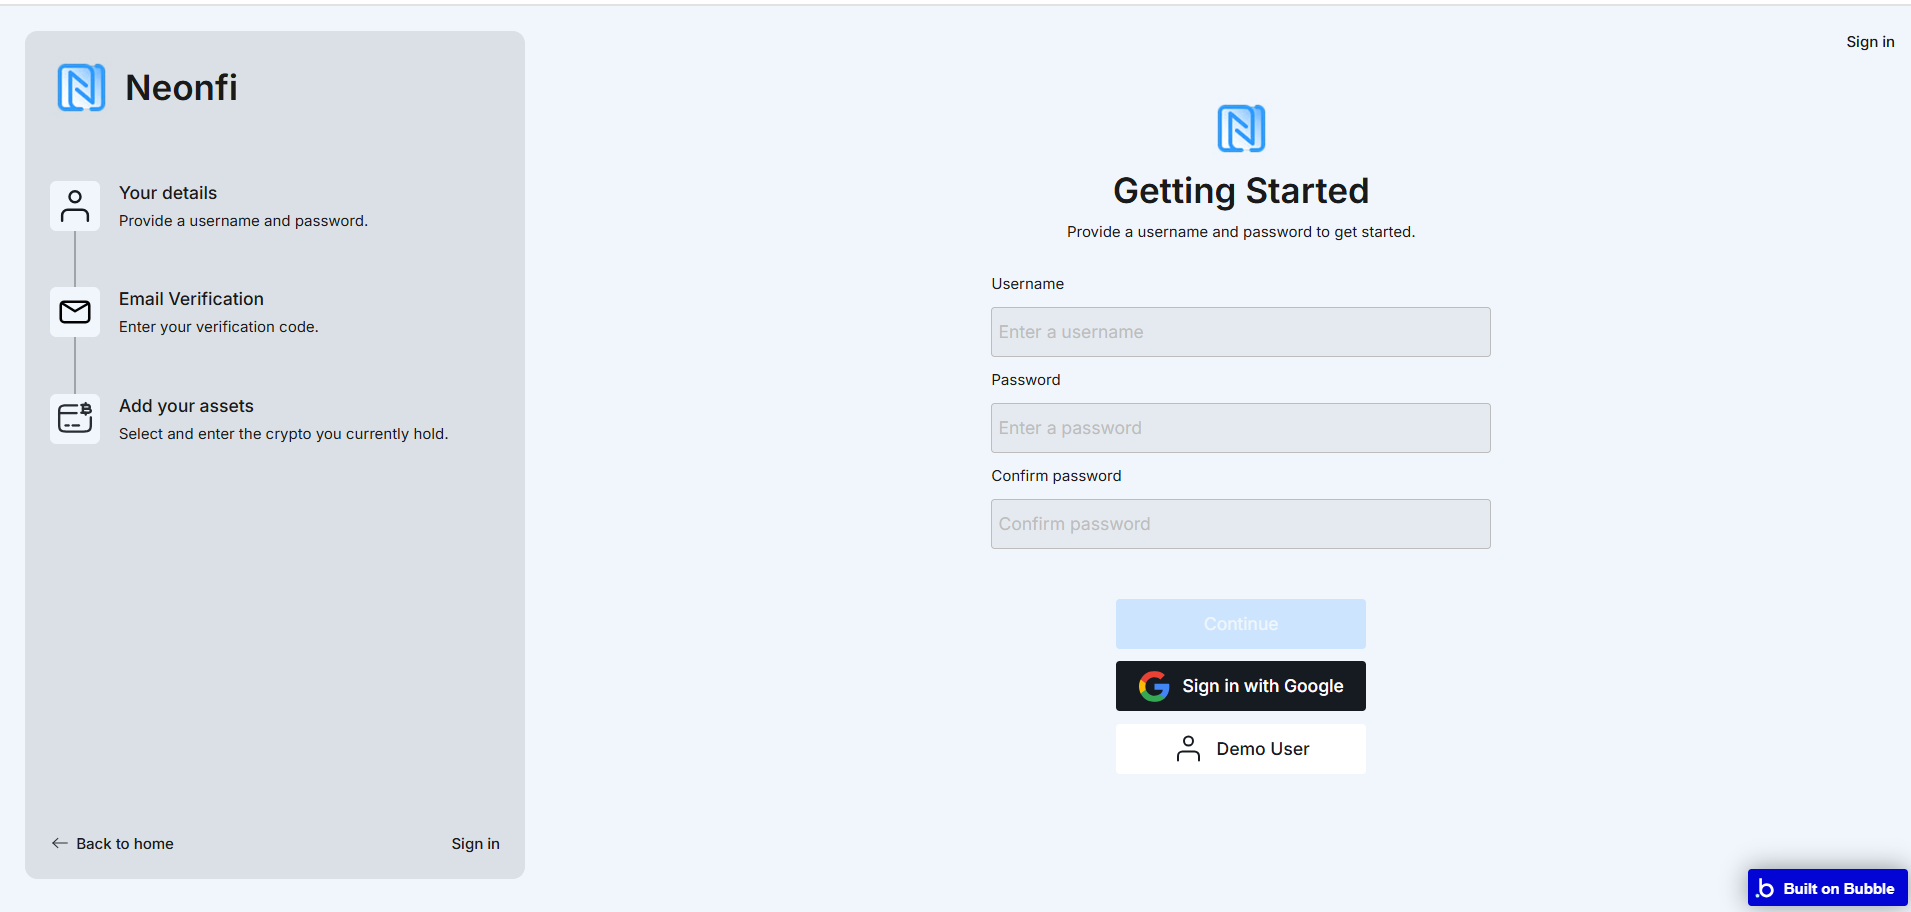Click 'Select and enter the crypto you currently hold.'
The width and height of the screenshot is (1911, 912).
tap(283, 434)
